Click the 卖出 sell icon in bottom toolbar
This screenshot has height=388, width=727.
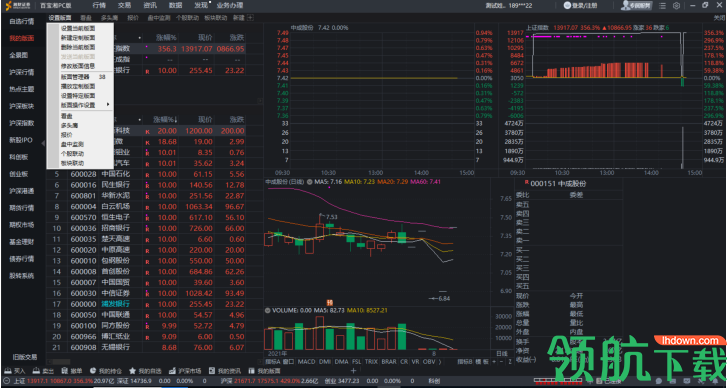click(36, 371)
